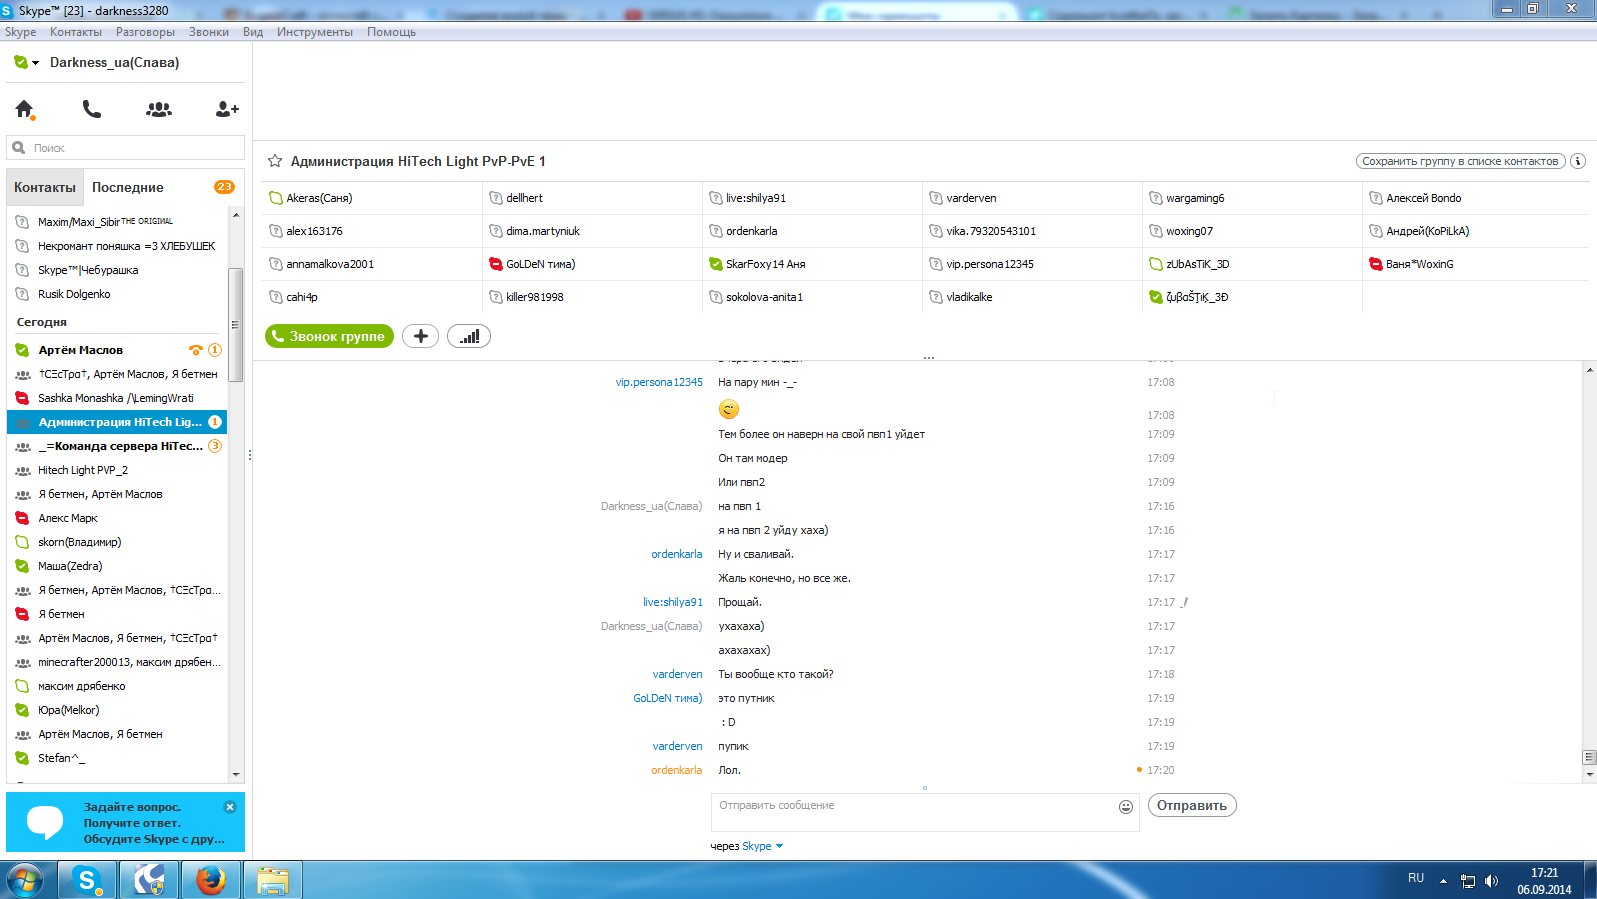Click the chat scrollbar up arrow
This screenshot has height=899, width=1597.
click(x=1589, y=371)
